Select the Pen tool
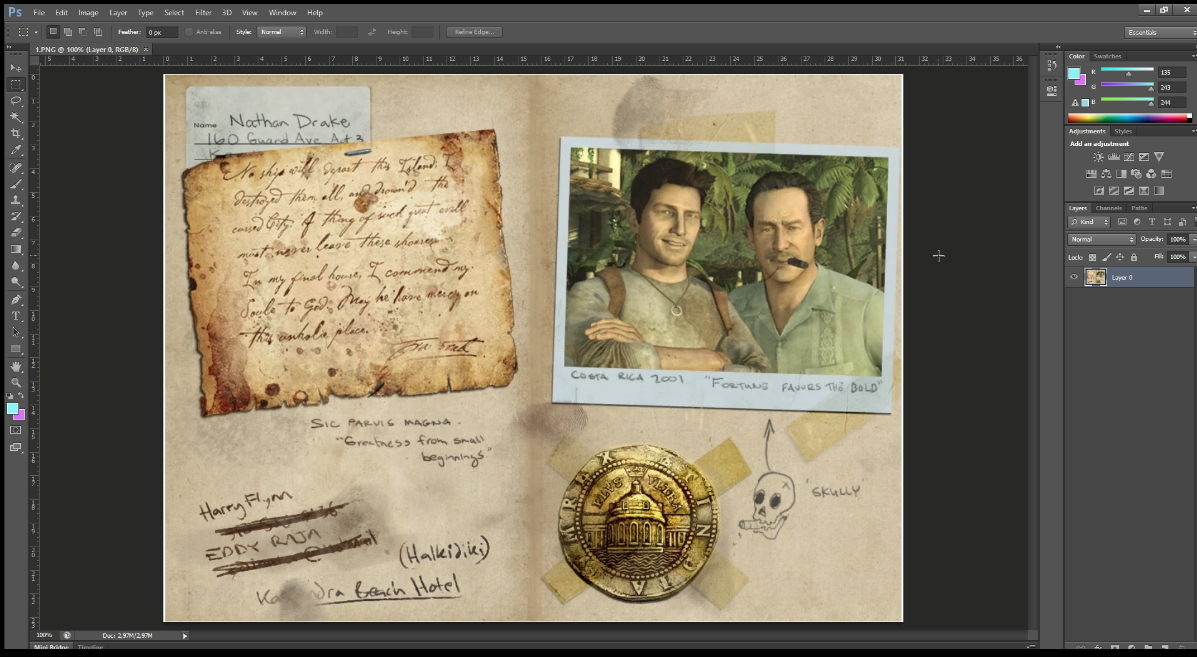1197x657 pixels. pyautogui.click(x=15, y=299)
